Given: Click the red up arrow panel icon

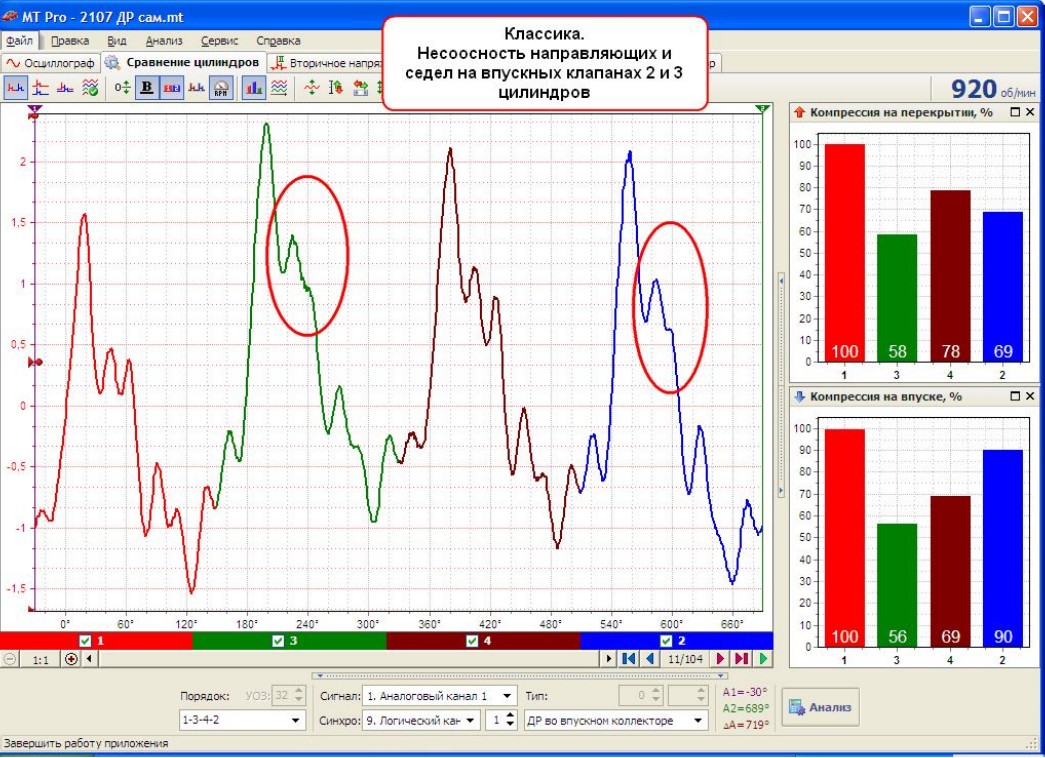Looking at the screenshot, I should point(800,113).
